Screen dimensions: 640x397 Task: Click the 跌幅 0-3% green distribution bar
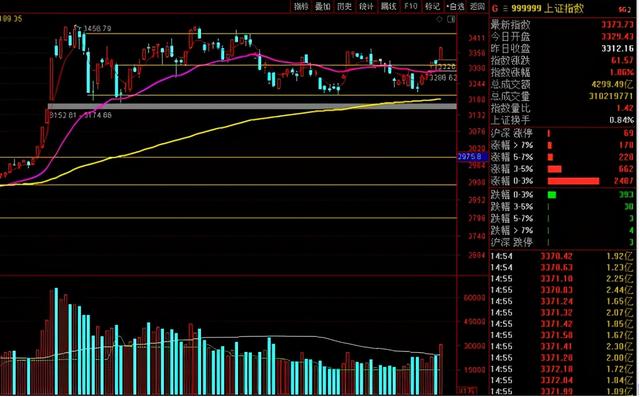(x=552, y=195)
